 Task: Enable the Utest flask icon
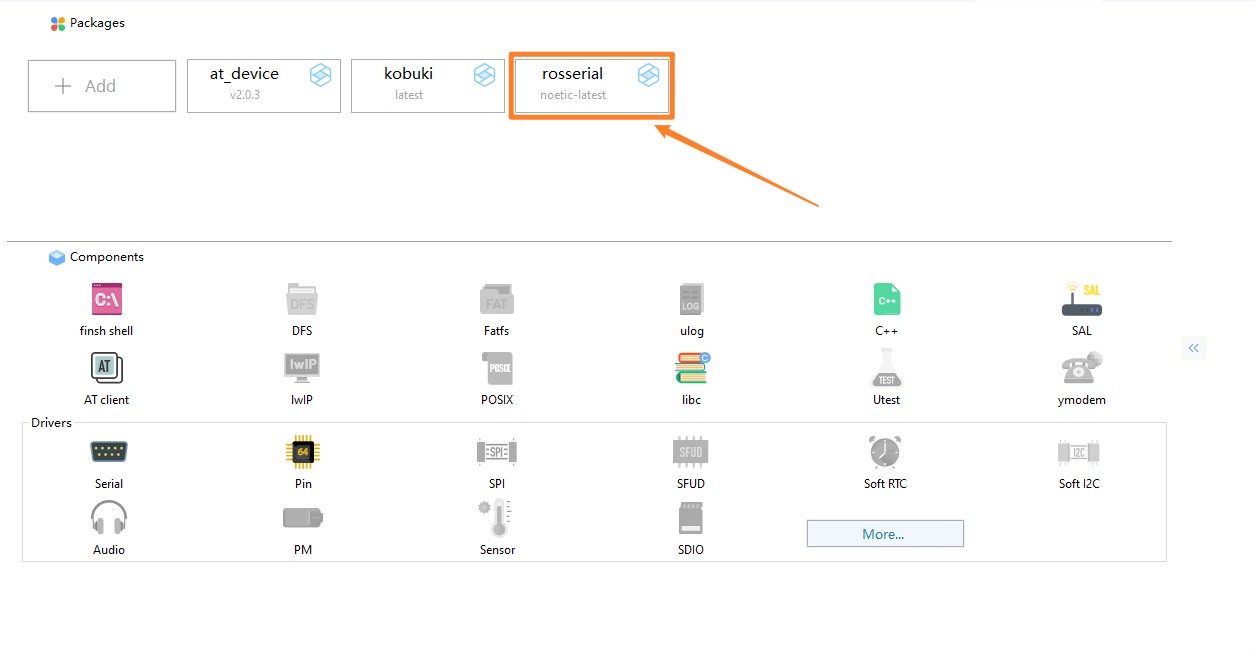click(x=886, y=368)
